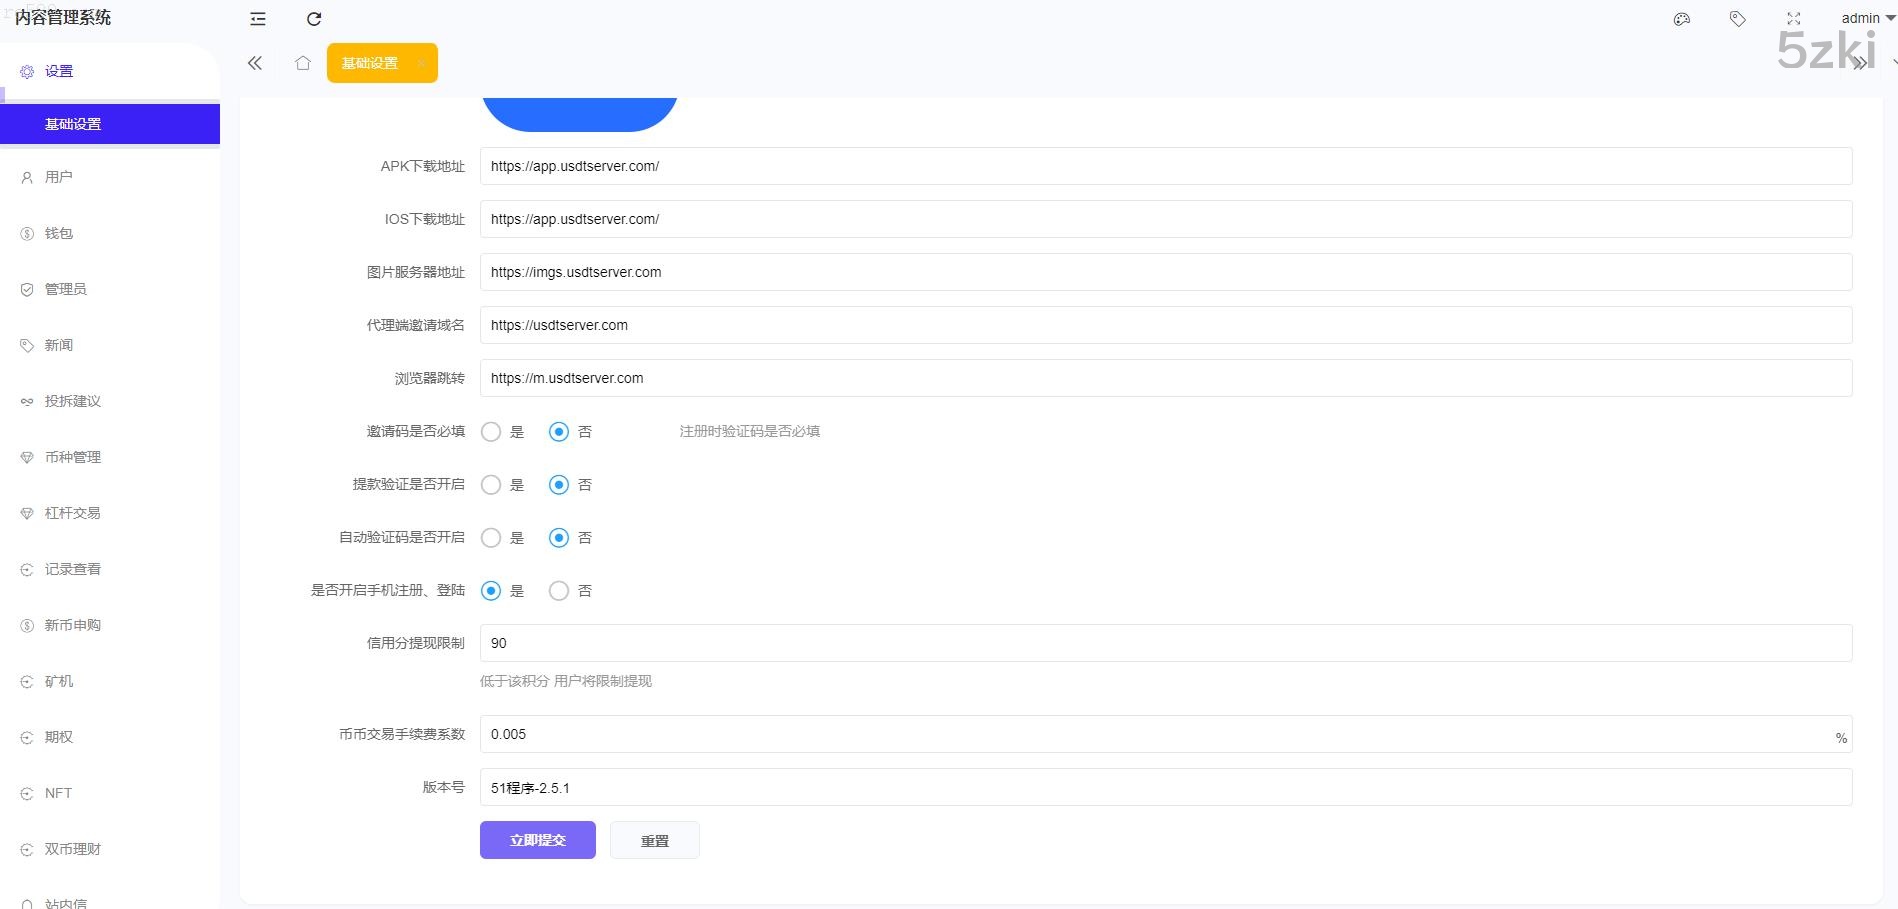Expand the 用户 sidebar menu
The width and height of the screenshot is (1898, 909).
click(59, 177)
